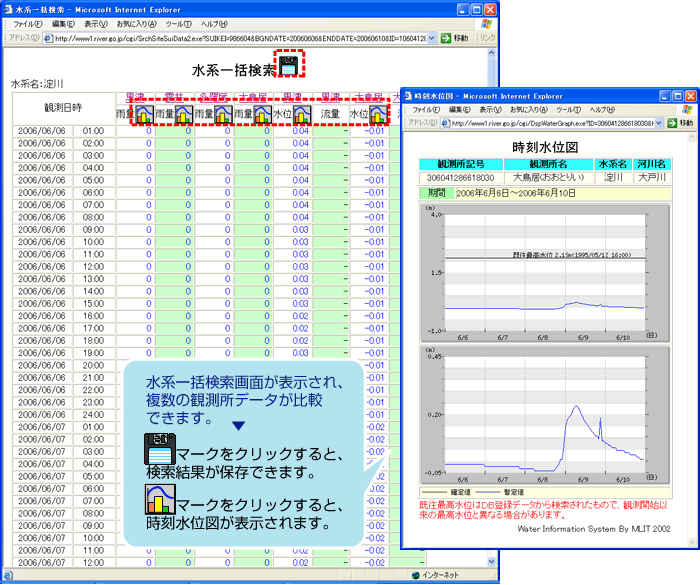This screenshot has height=585, width=700.
Task: Open graph icon in first 水位 column
Action: tap(301, 115)
